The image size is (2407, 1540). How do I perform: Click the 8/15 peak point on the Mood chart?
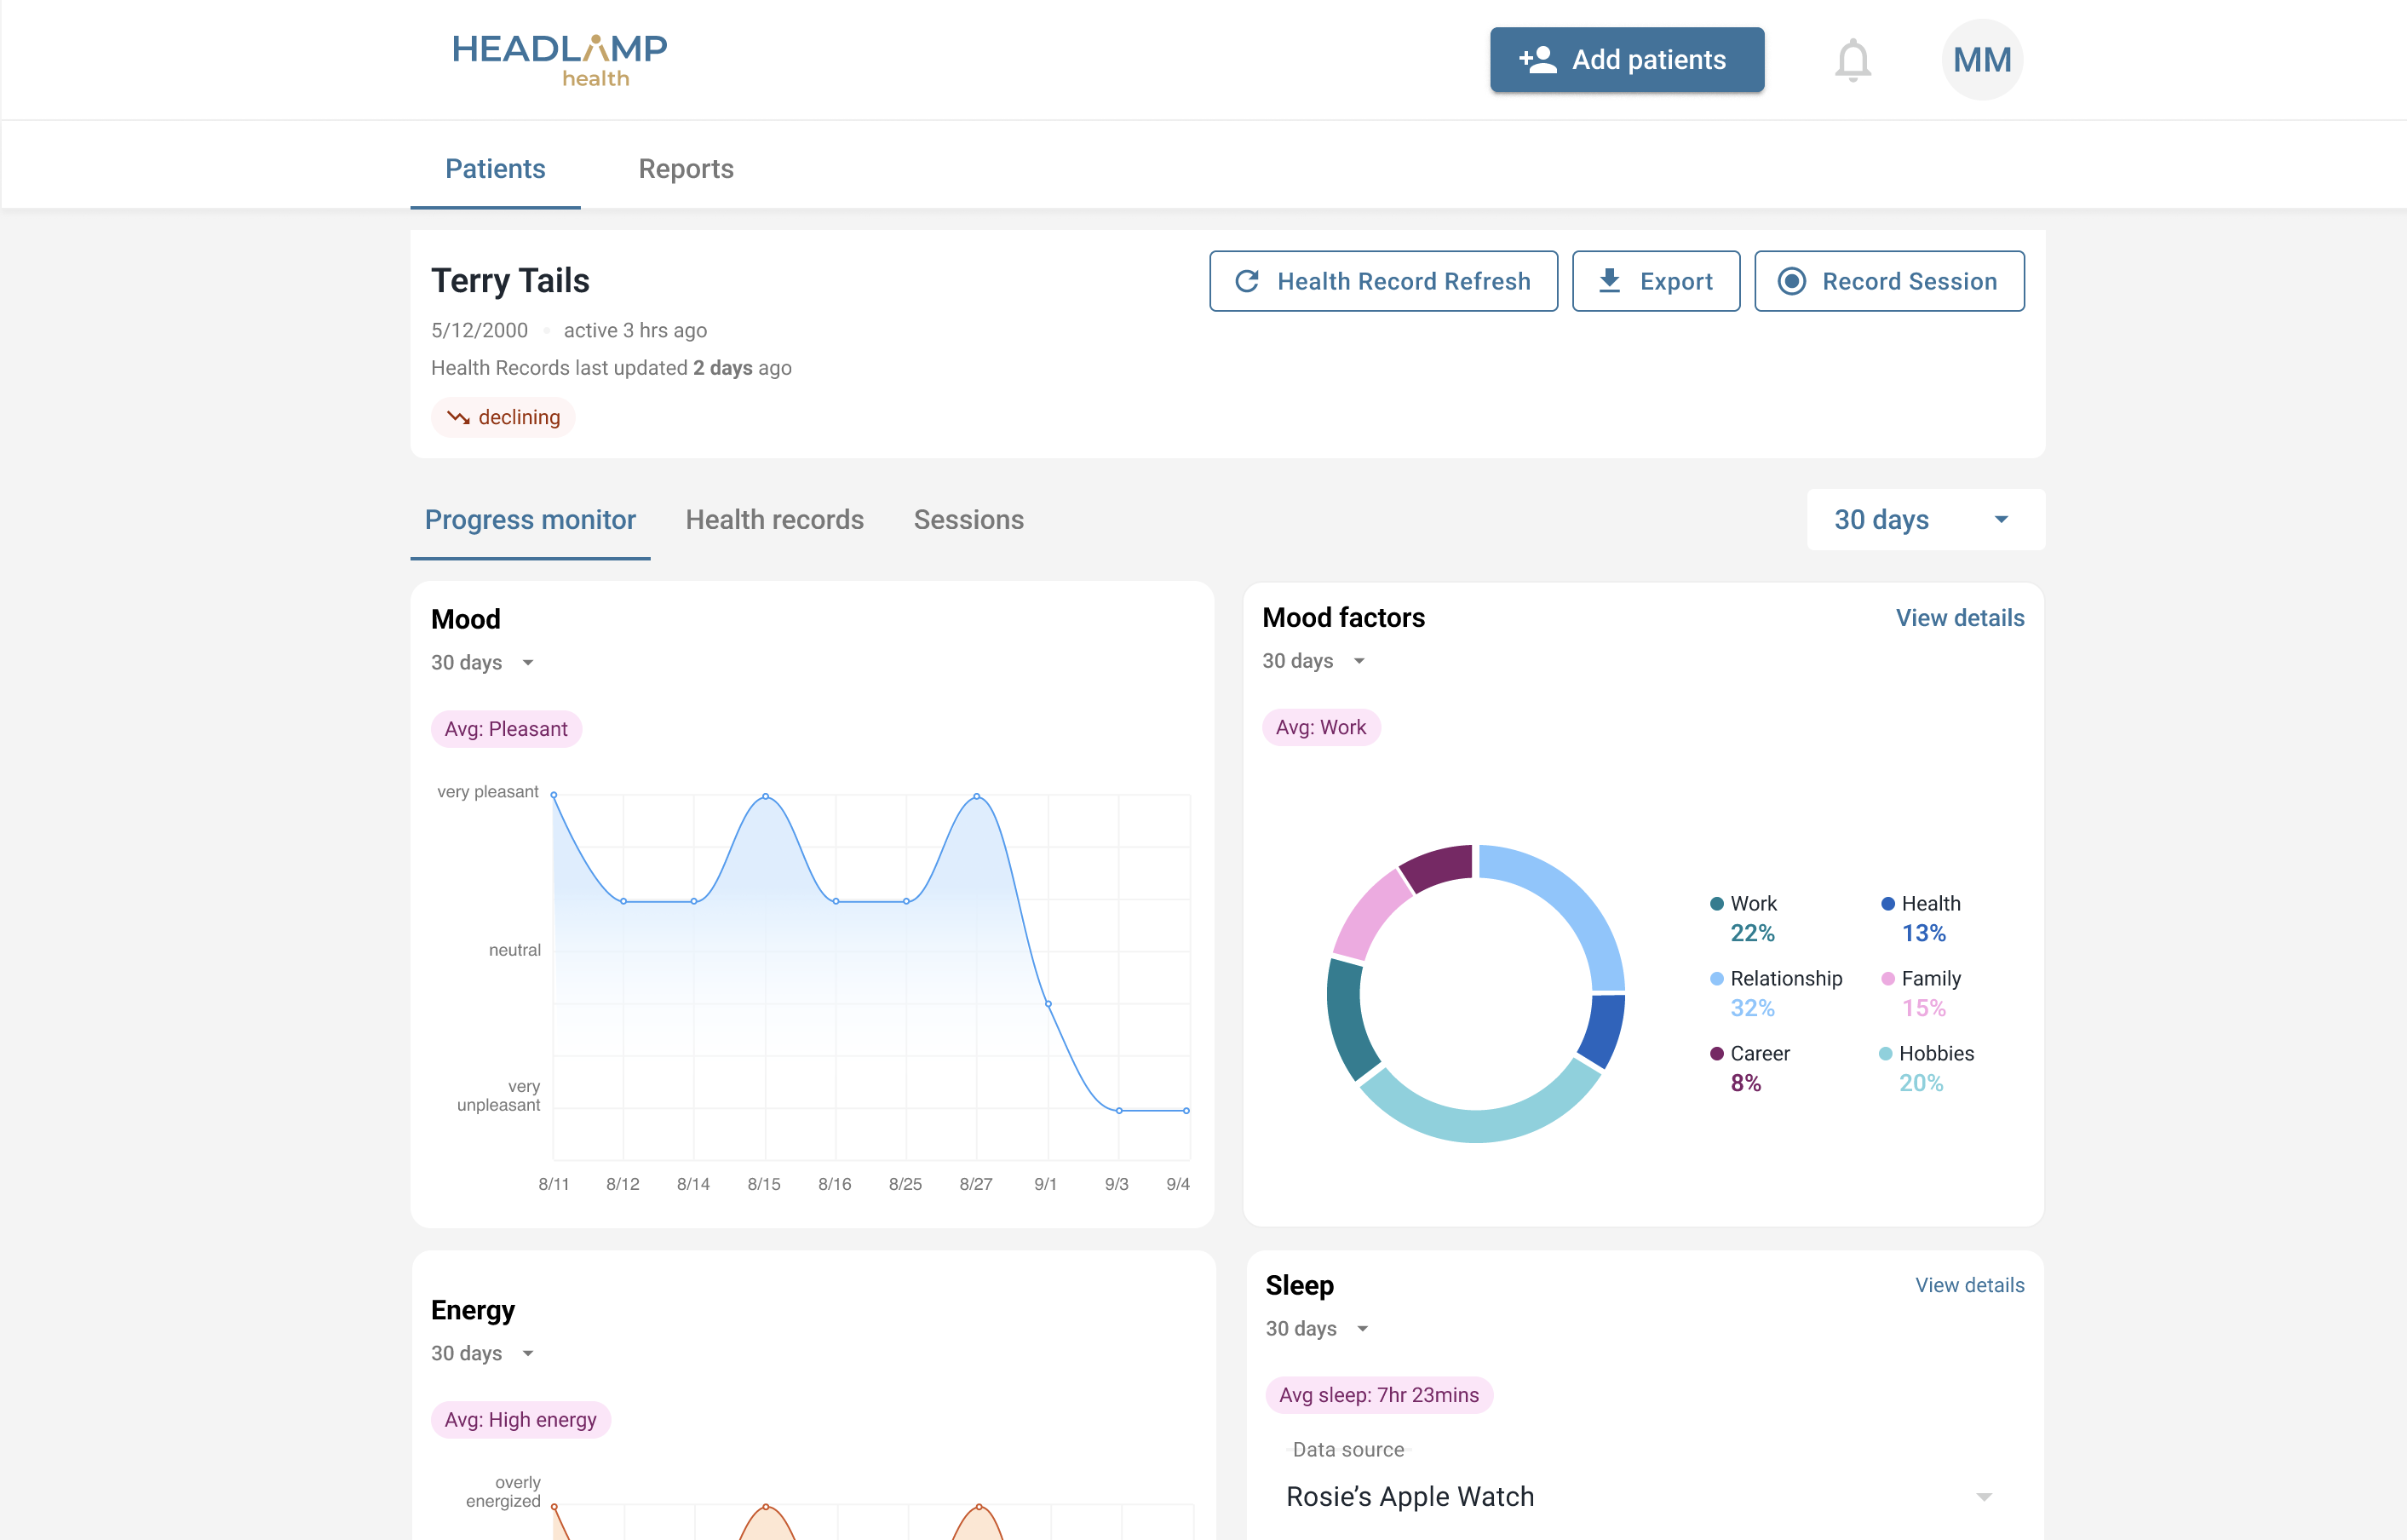[766, 796]
